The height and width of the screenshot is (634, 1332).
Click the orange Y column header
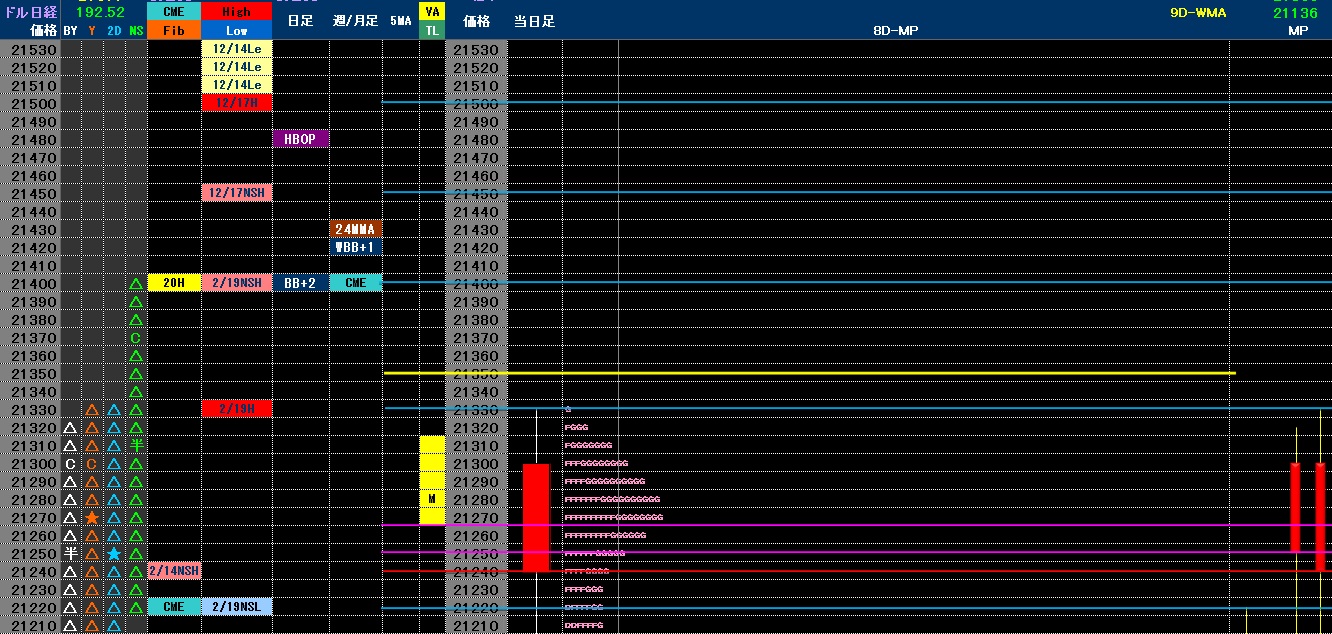[92, 30]
